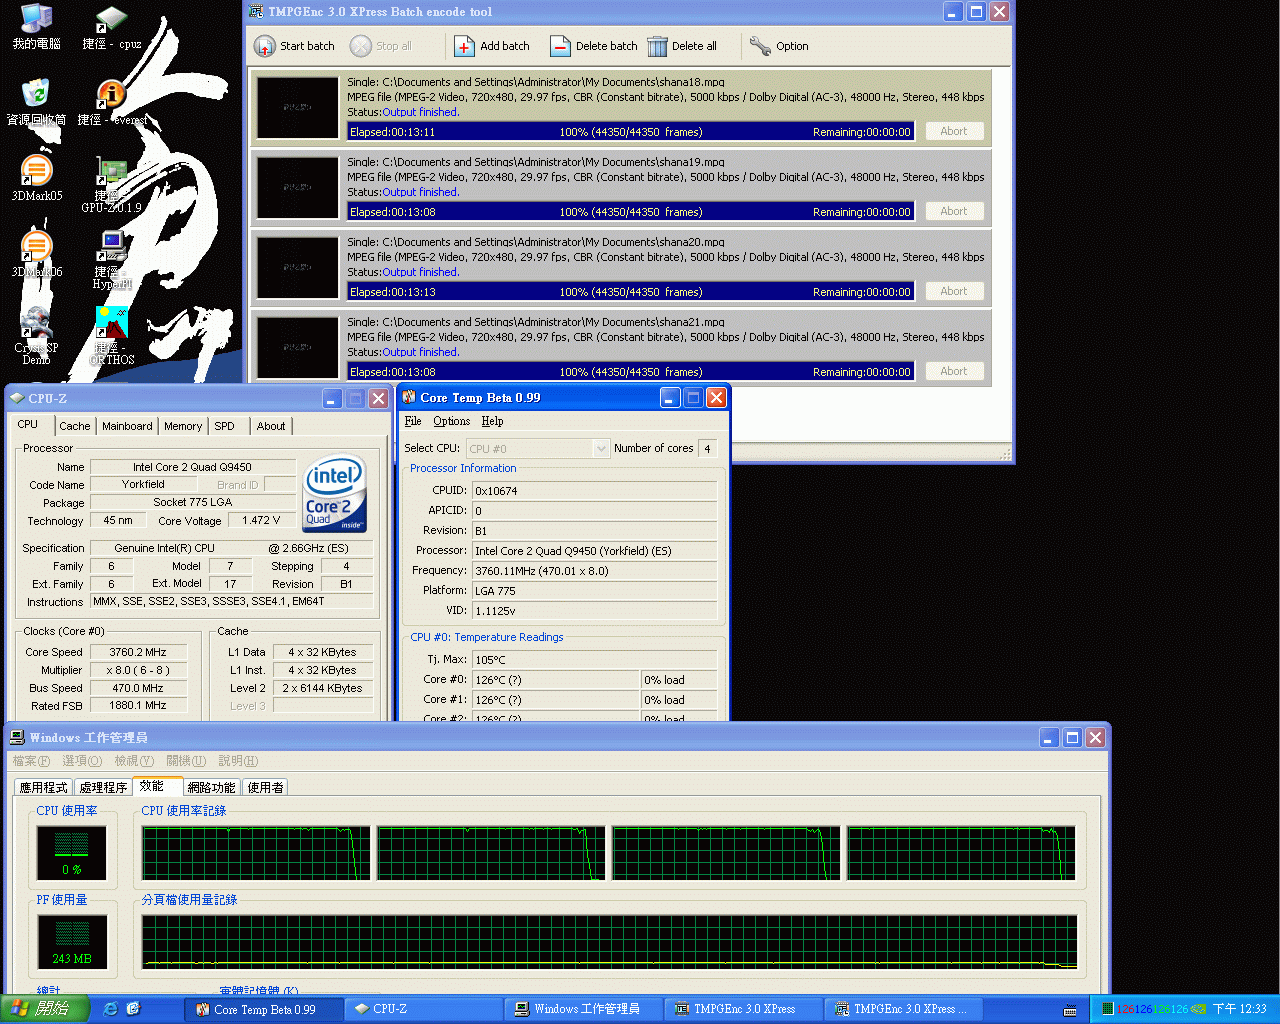
Task: Click the shana19.mpg progress bar
Action: [630, 211]
